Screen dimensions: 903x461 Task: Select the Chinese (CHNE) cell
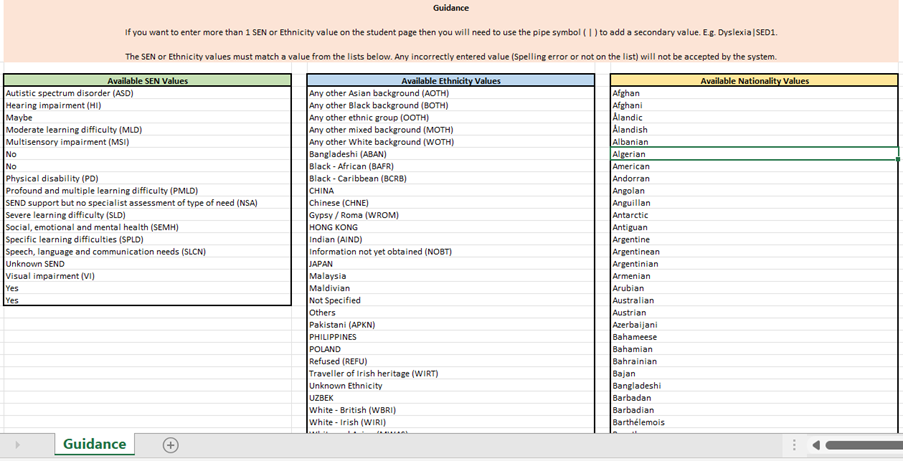point(451,203)
